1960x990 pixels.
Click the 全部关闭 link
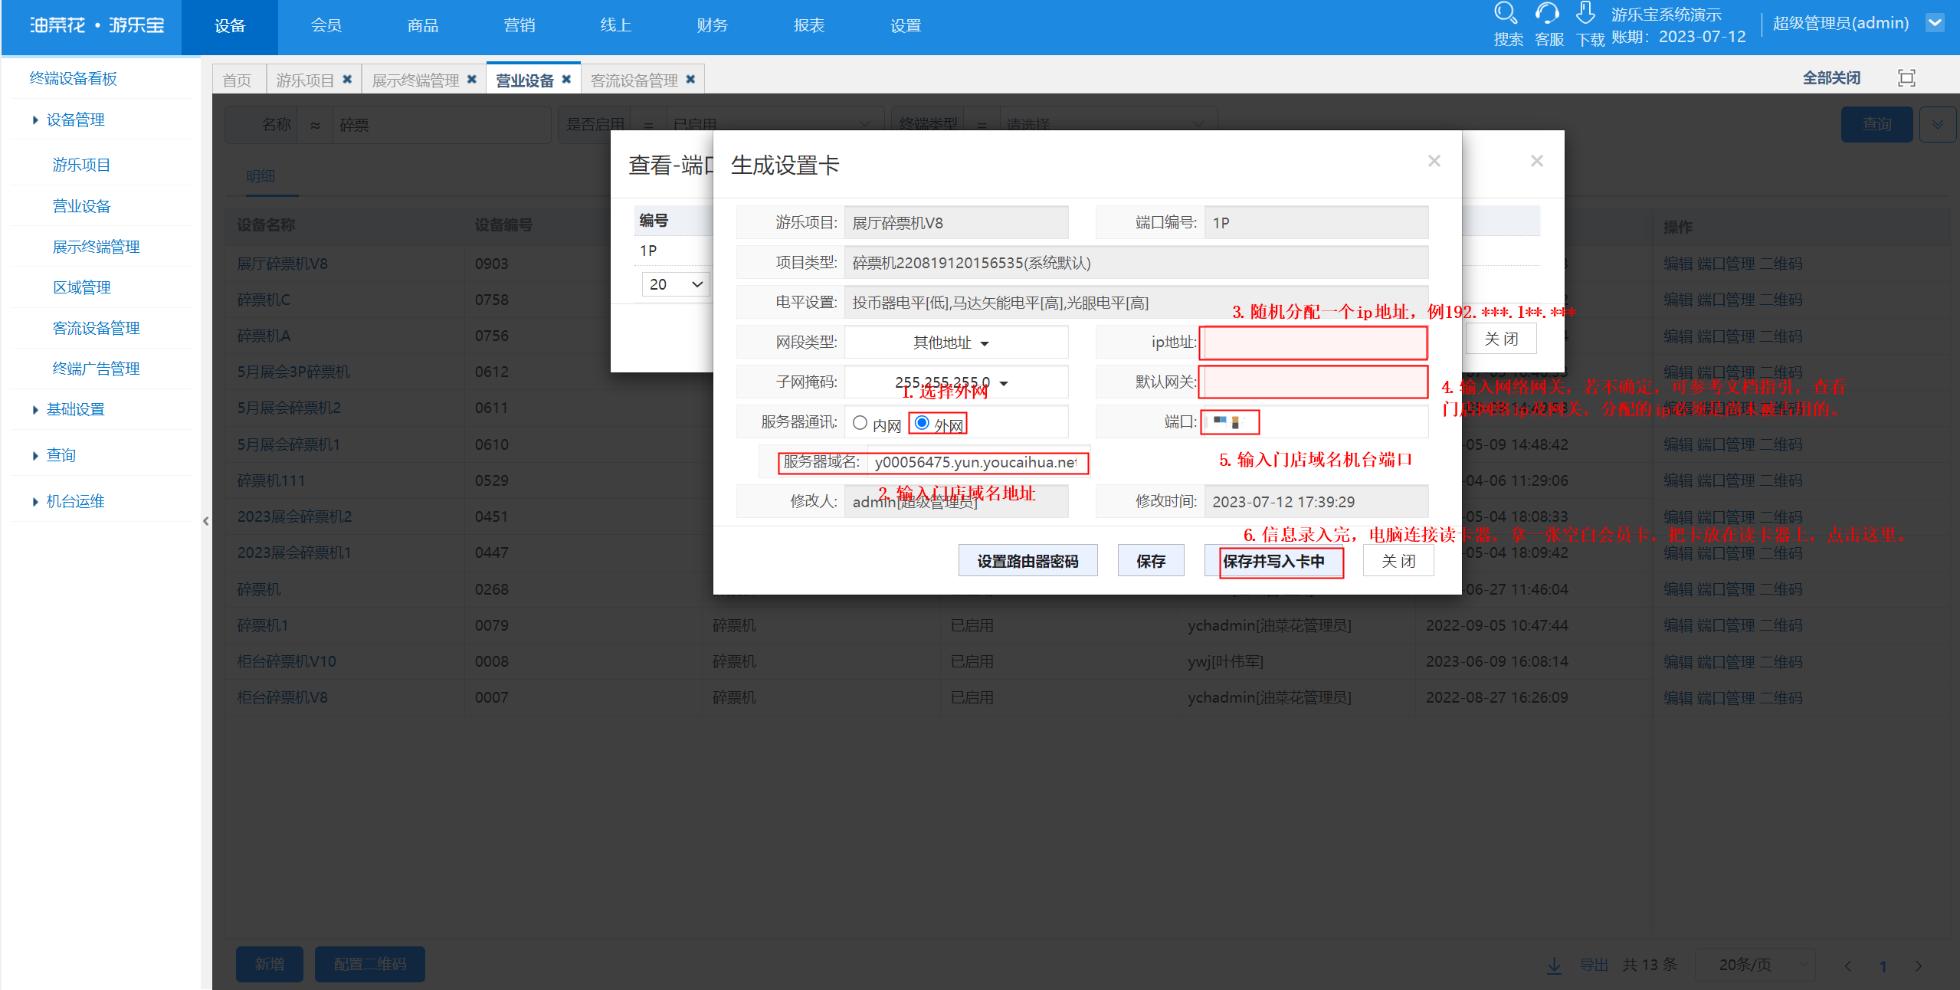(x=1831, y=78)
